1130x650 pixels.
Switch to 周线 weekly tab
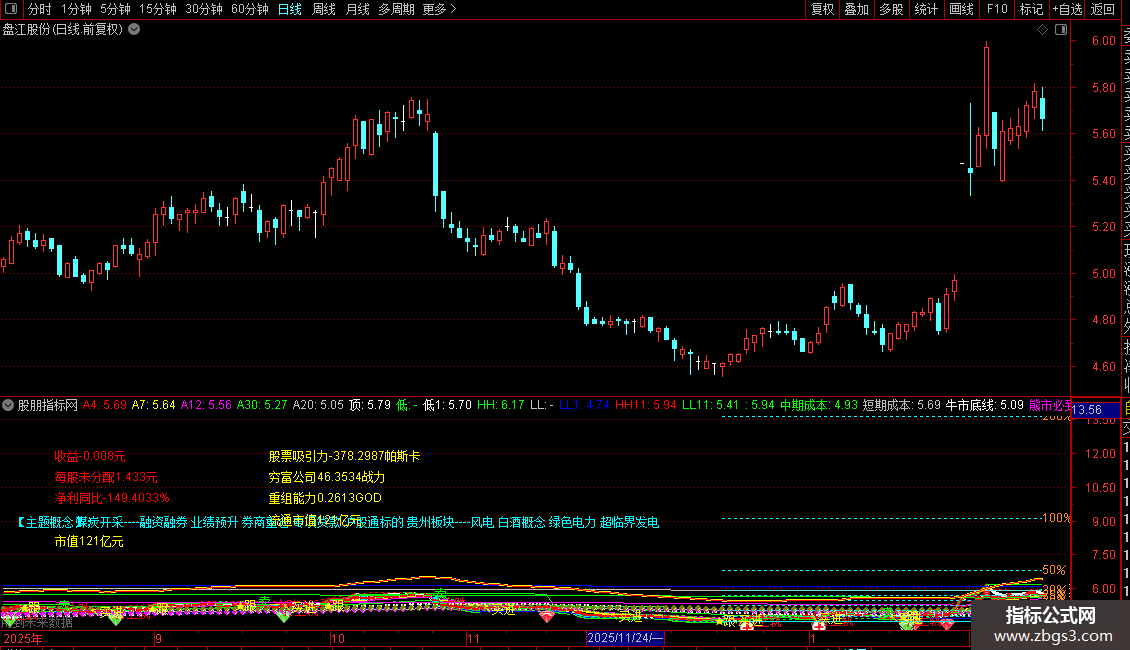324,9
